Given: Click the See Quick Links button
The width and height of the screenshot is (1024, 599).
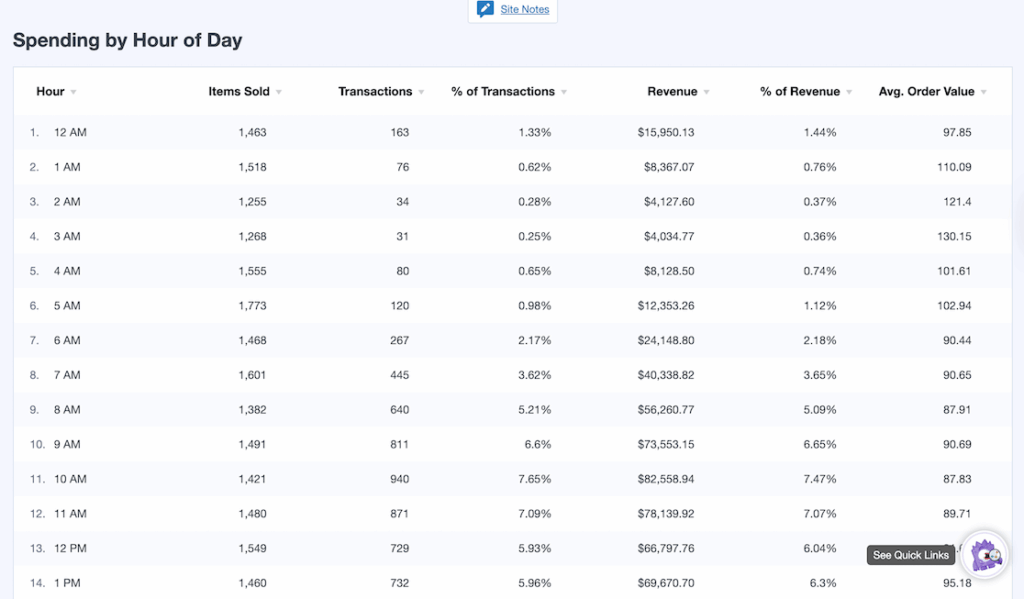Looking at the screenshot, I should click(910, 555).
